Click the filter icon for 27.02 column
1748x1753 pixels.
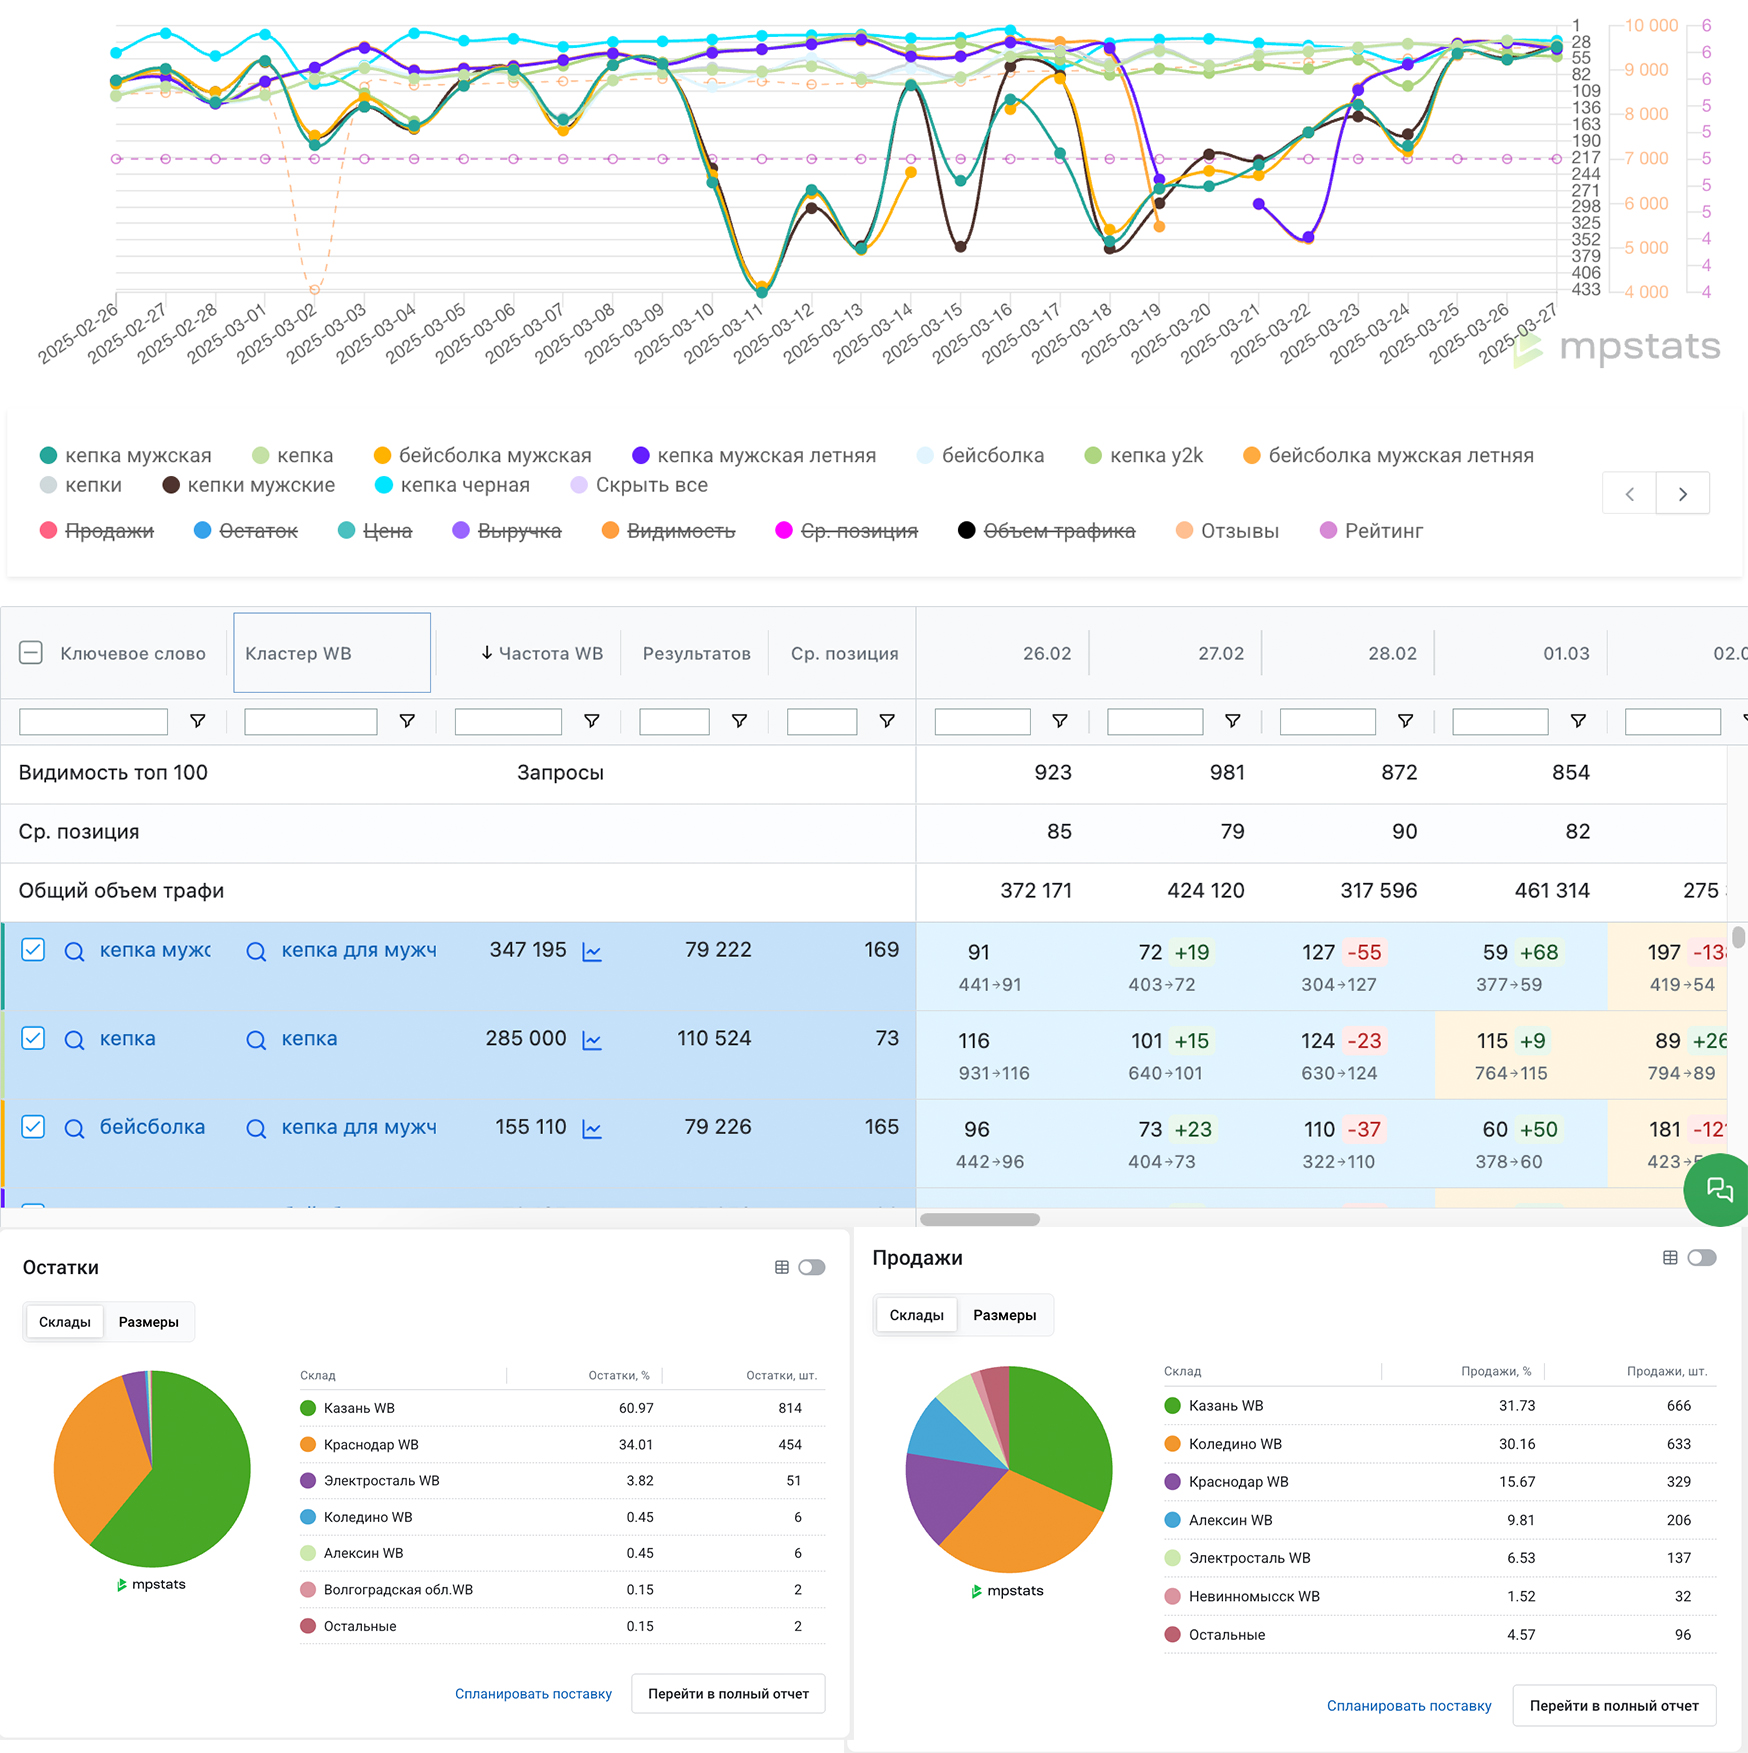1233,721
